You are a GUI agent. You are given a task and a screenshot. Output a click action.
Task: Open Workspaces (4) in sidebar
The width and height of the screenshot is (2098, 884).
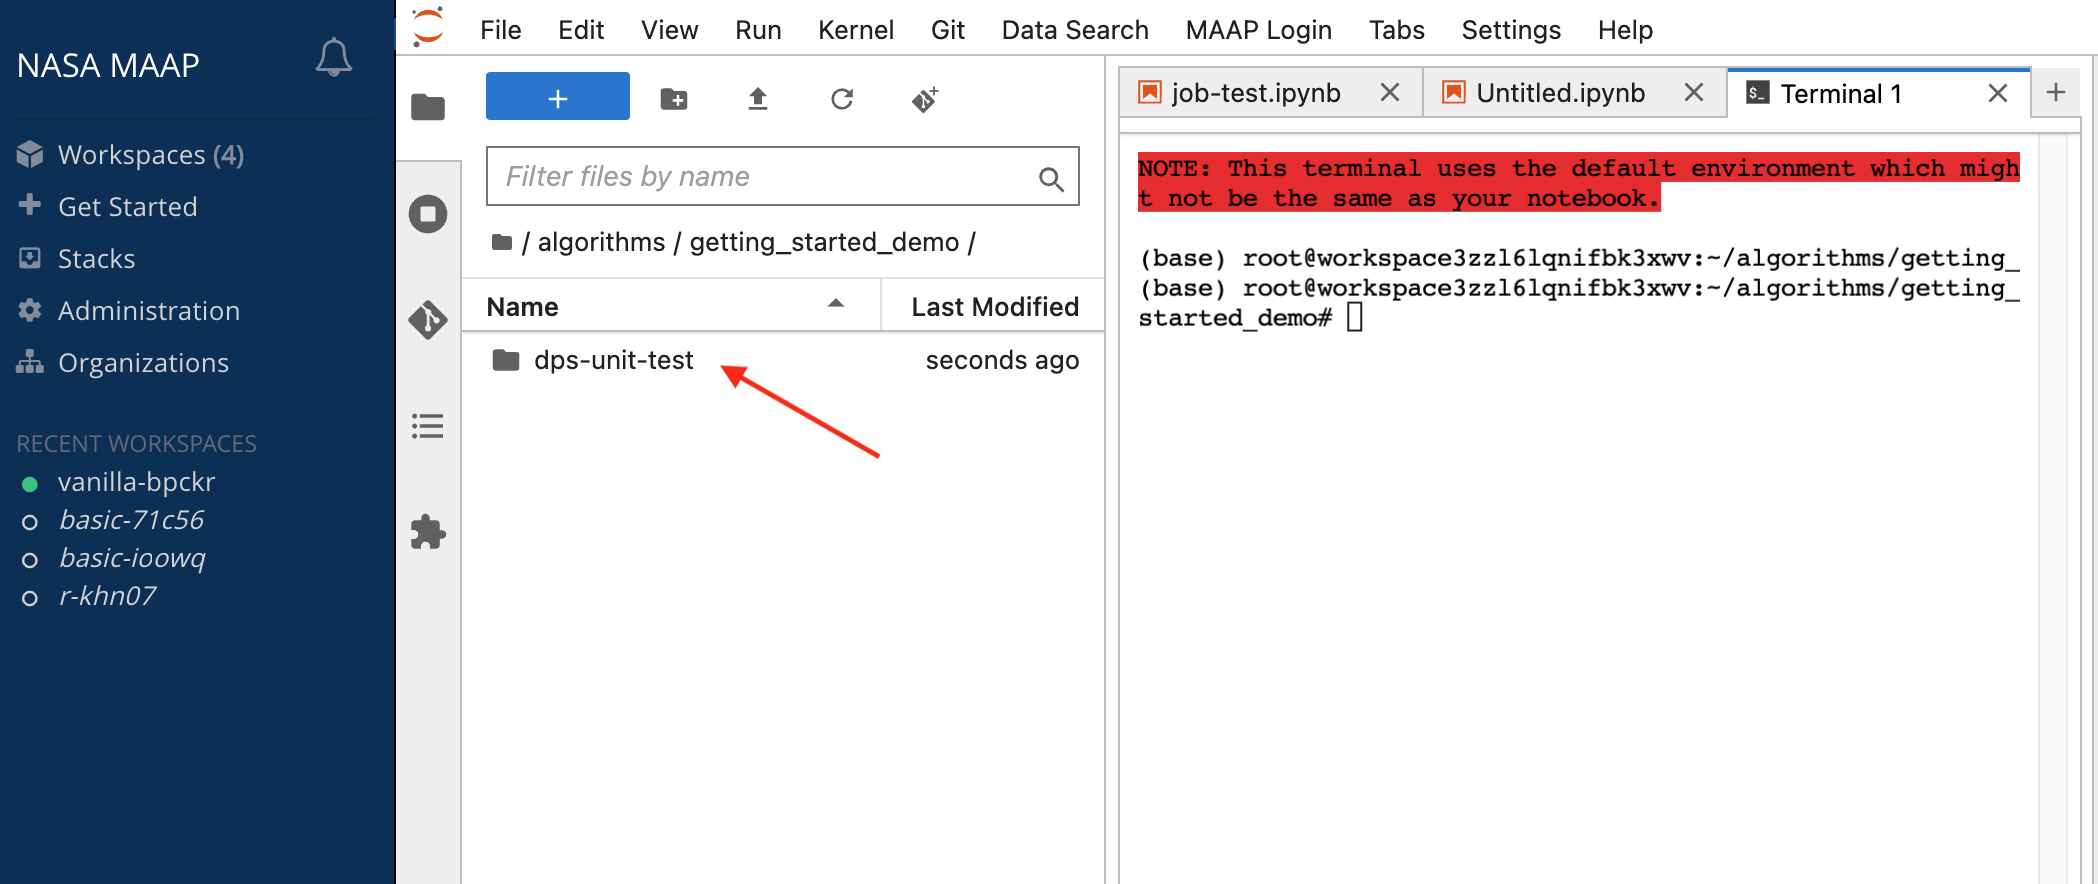pyautogui.click(x=150, y=155)
